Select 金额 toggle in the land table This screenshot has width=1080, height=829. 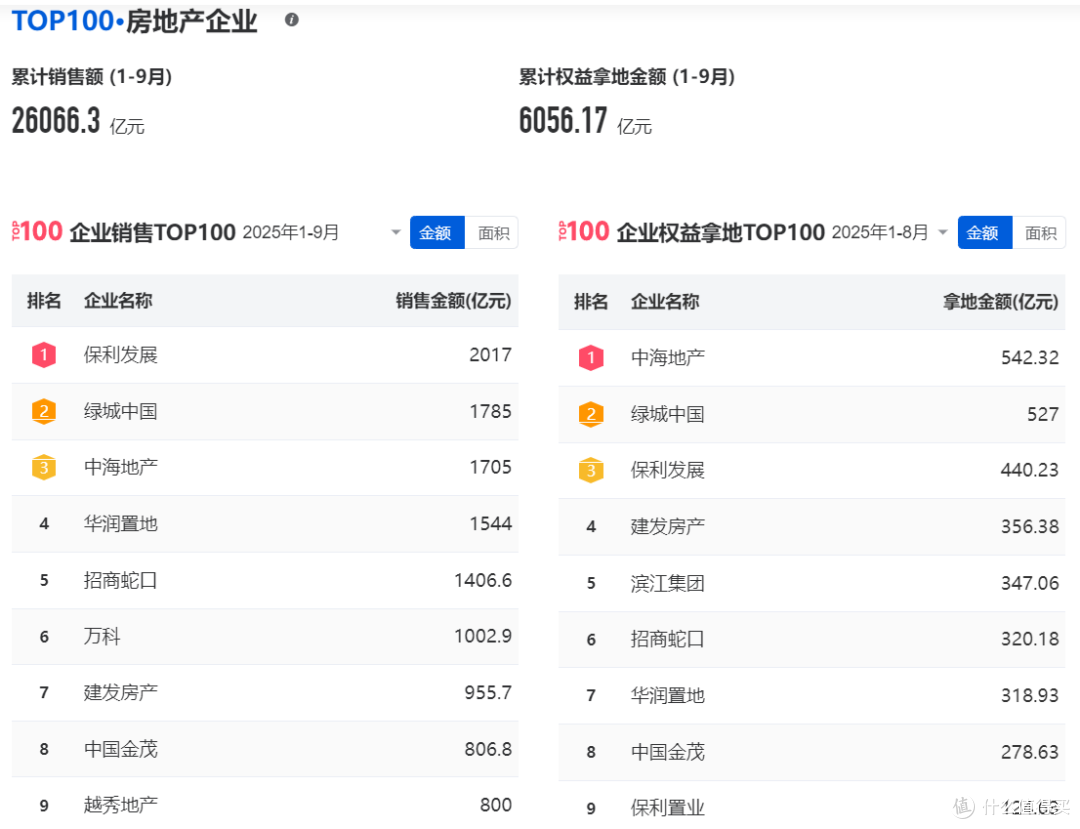point(984,233)
